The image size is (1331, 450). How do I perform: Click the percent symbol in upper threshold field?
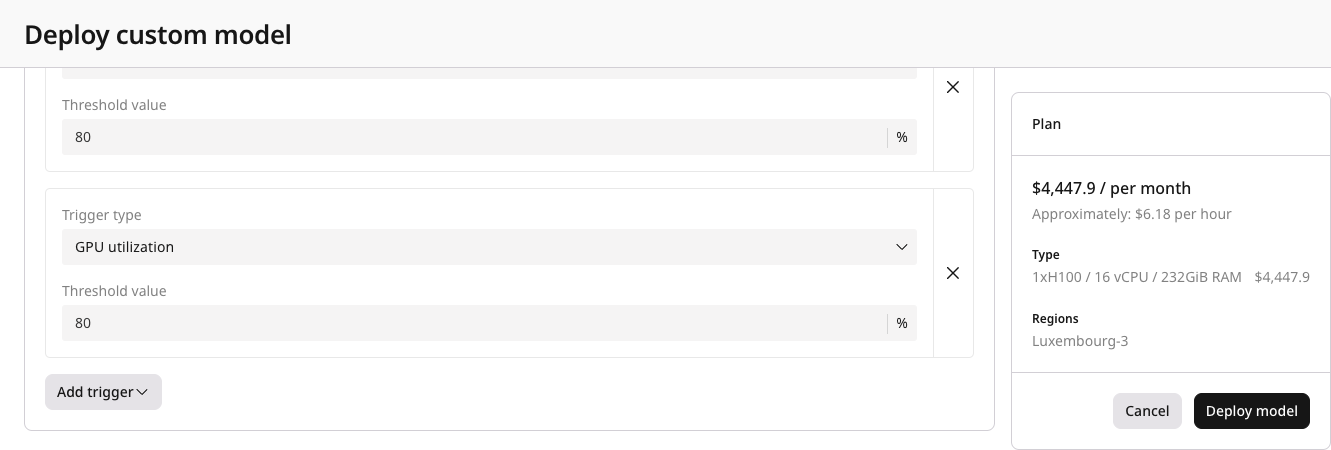click(x=902, y=137)
